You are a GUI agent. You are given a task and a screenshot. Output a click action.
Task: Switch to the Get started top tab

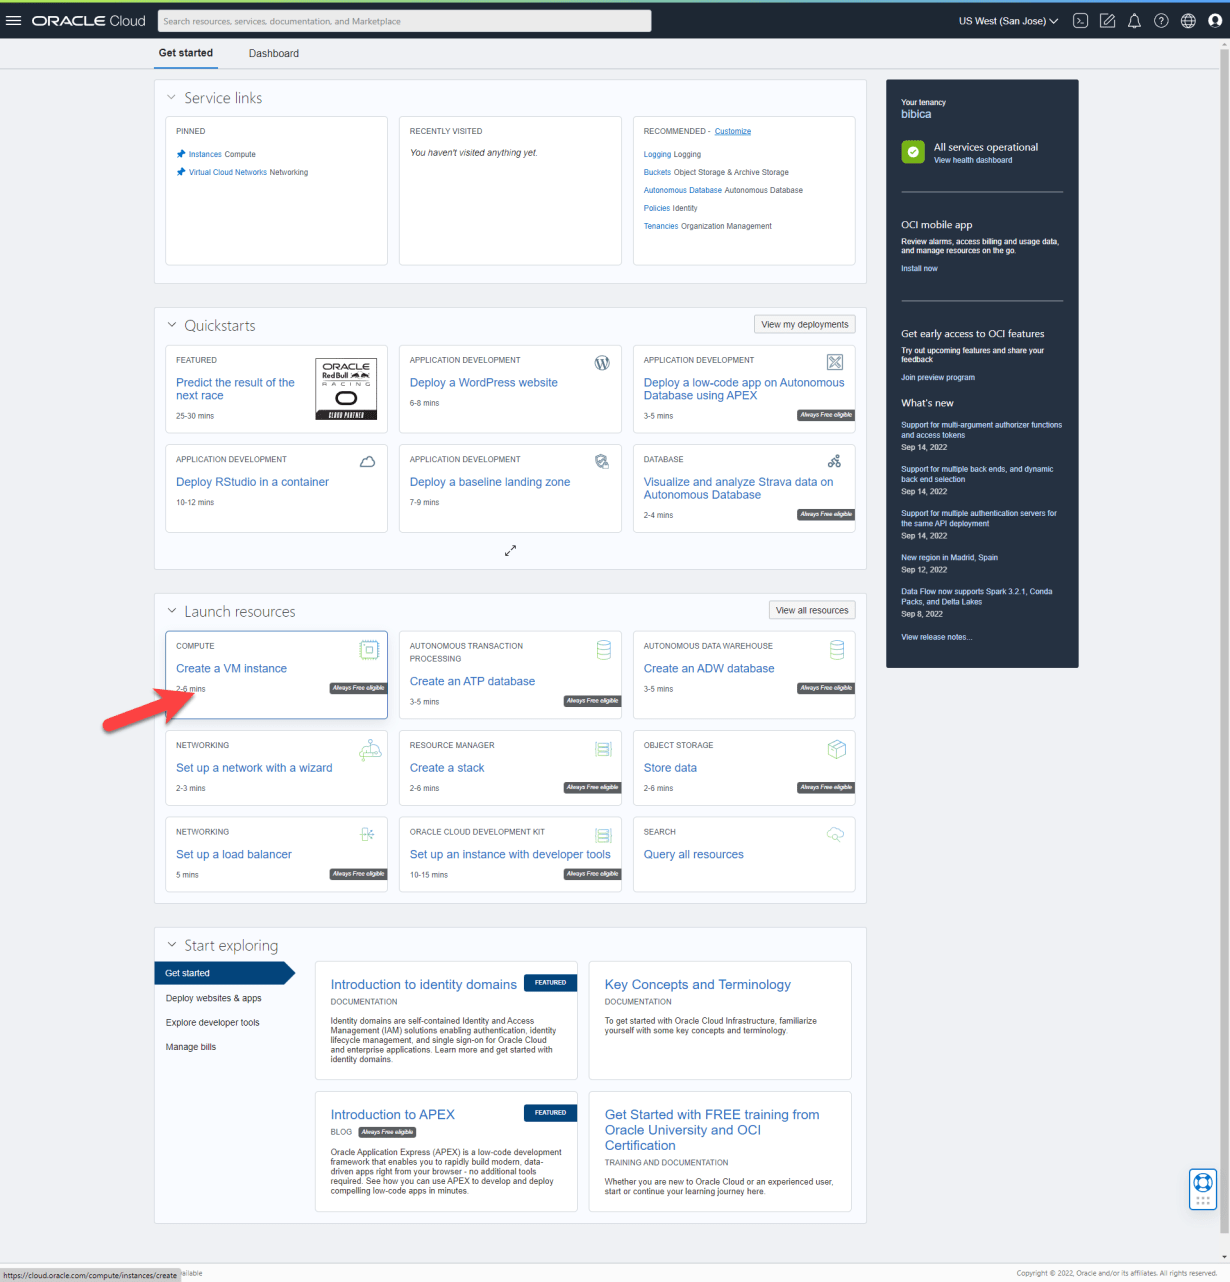[x=186, y=53]
